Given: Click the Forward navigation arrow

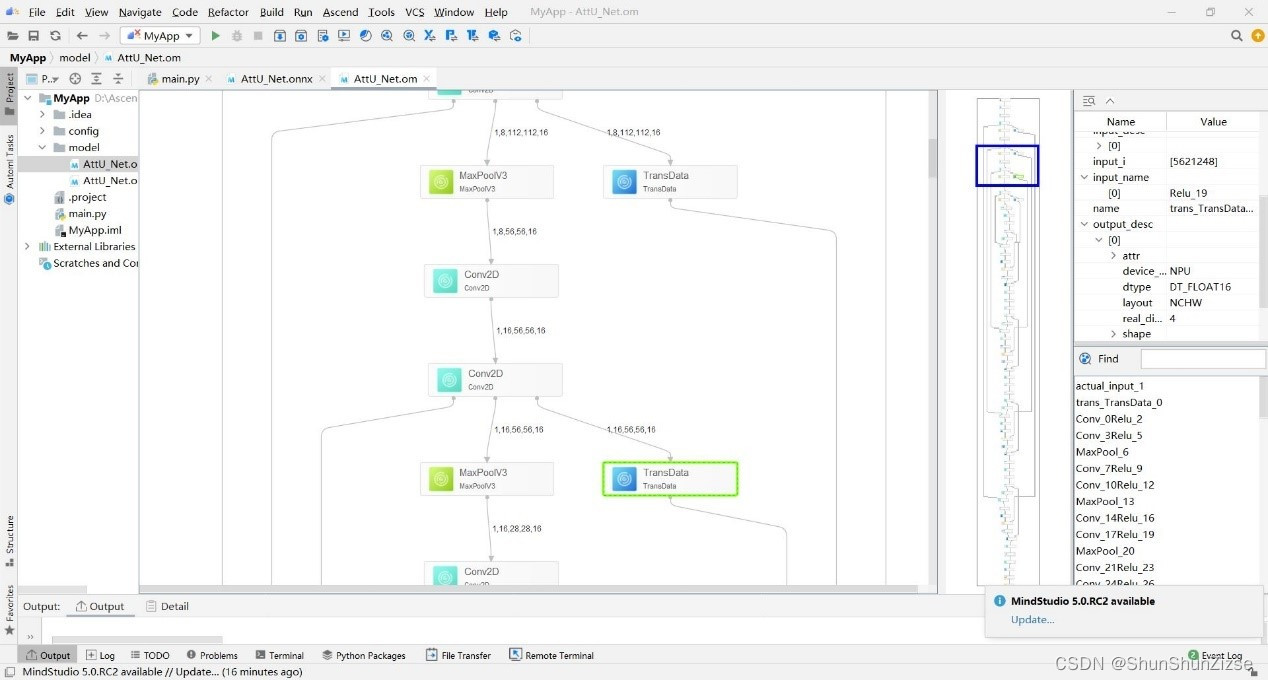Looking at the screenshot, I should [103, 35].
